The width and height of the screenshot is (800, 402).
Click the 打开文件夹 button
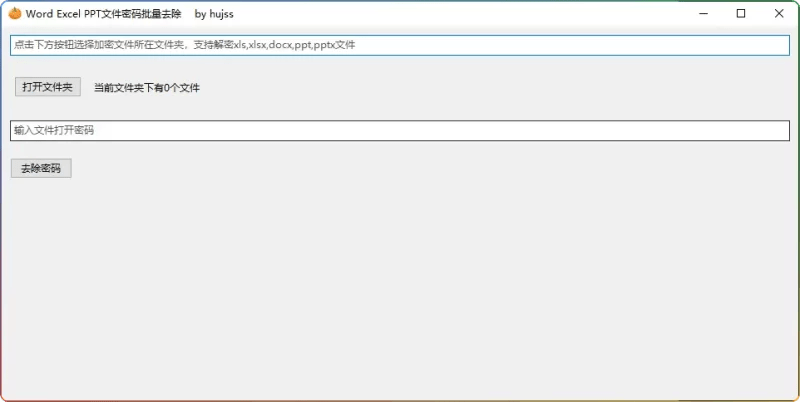(47, 87)
